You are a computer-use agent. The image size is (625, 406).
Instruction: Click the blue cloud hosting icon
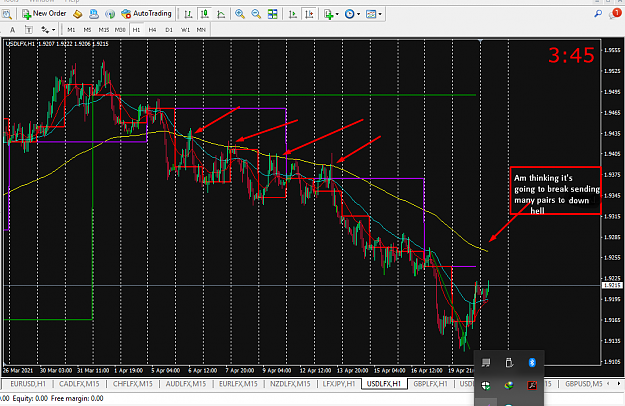(94, 14)
